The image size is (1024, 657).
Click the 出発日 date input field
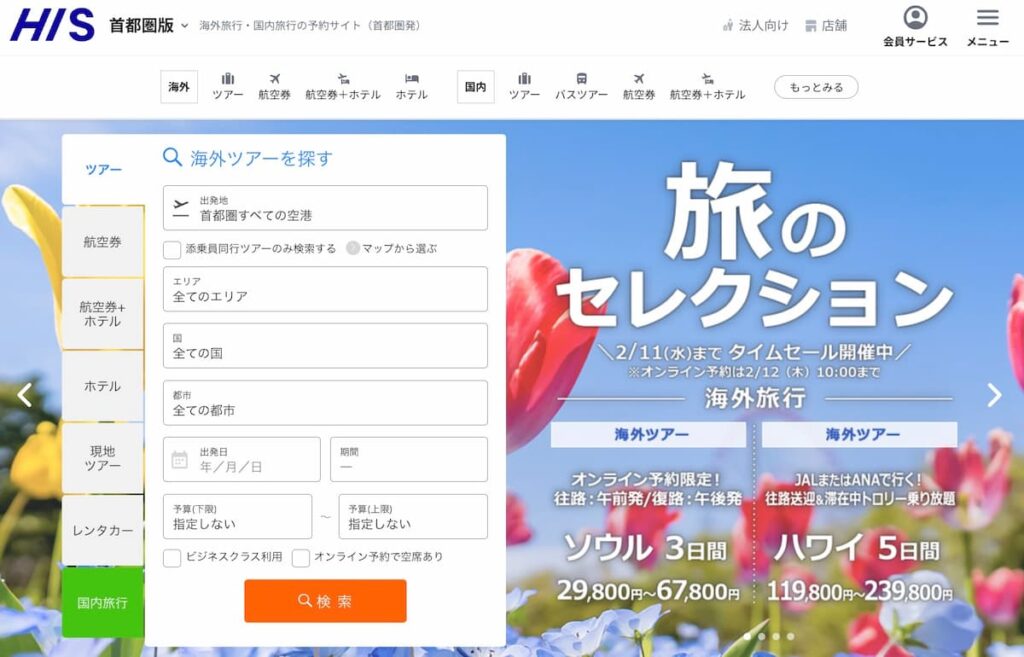[x=240, y=459]
